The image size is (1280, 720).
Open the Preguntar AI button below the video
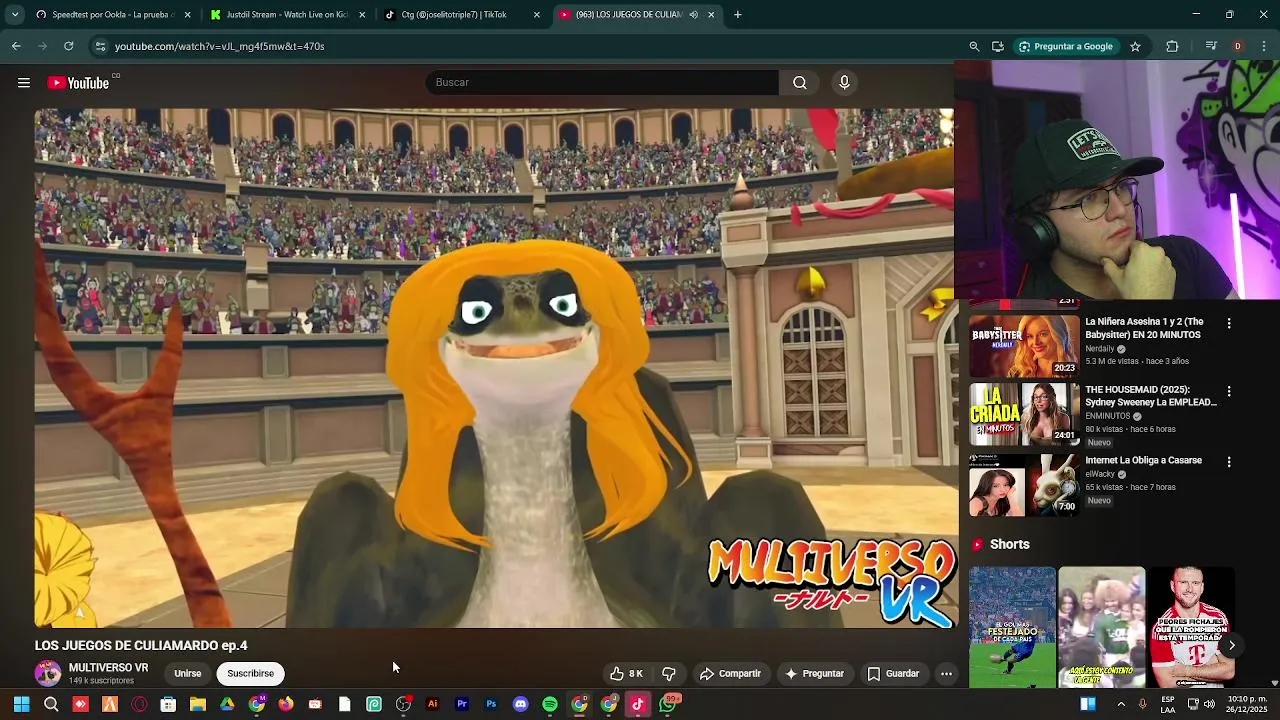pyautogui.click(x=815, y=674)
